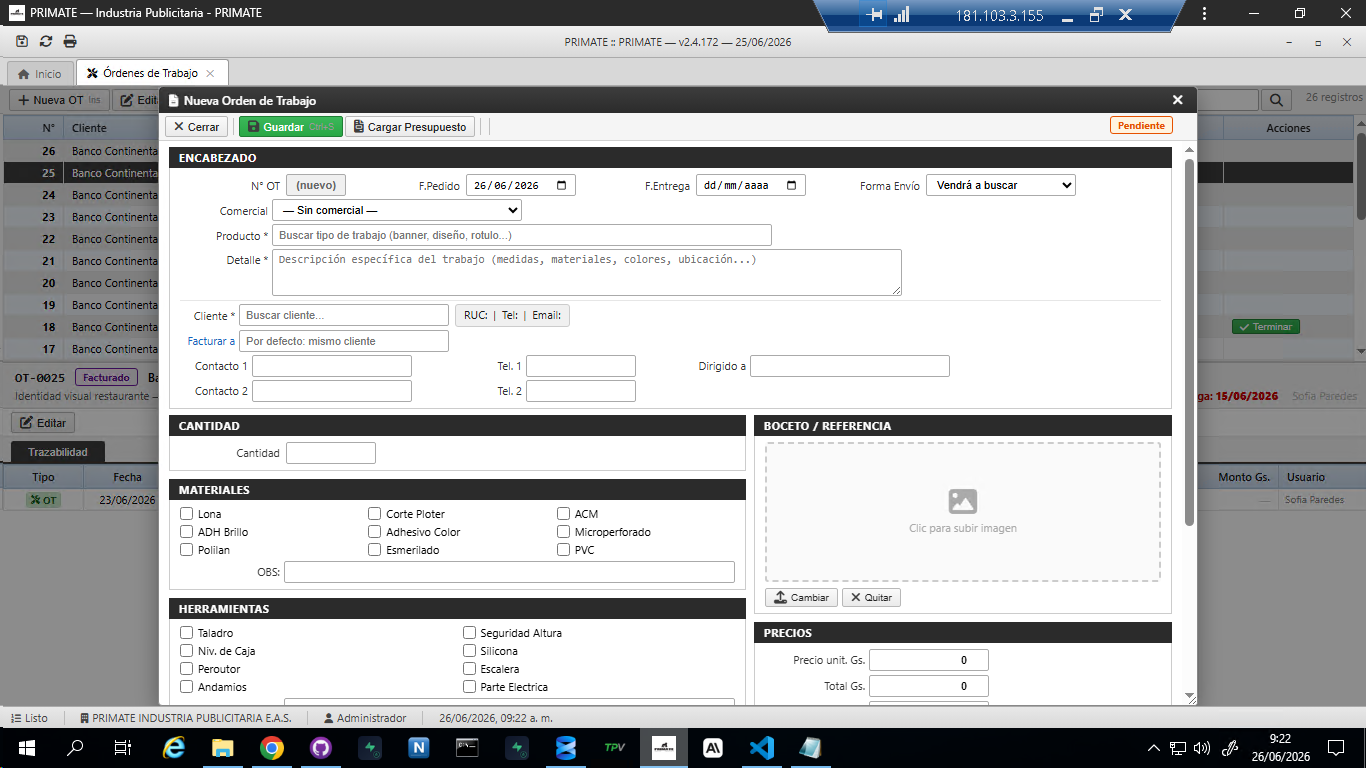Image resolution: width=1366 pixels, height=768 pixels.
Task: Open the TPV app on the taskbar
Action: [614, 748]
